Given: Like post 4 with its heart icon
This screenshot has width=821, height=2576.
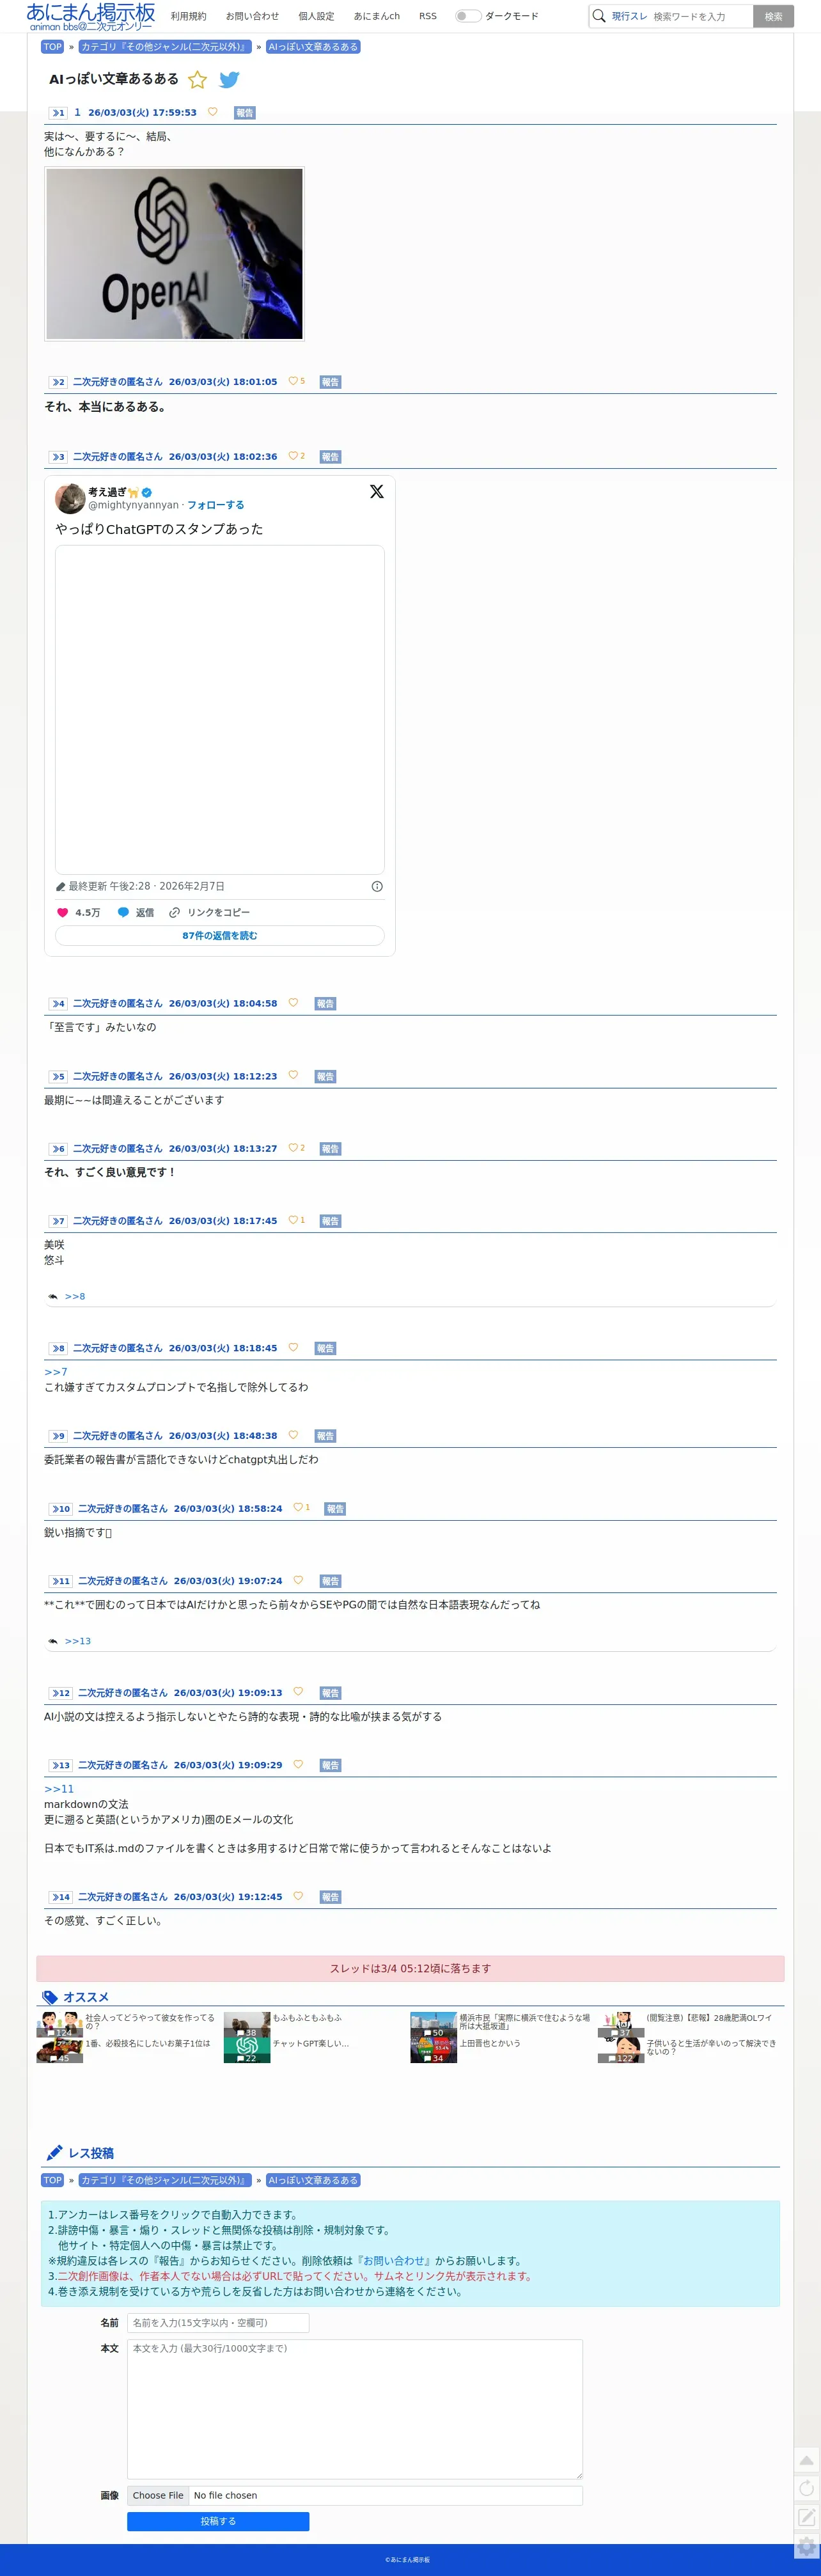Looking at the screenshot, I should 293,1002.
